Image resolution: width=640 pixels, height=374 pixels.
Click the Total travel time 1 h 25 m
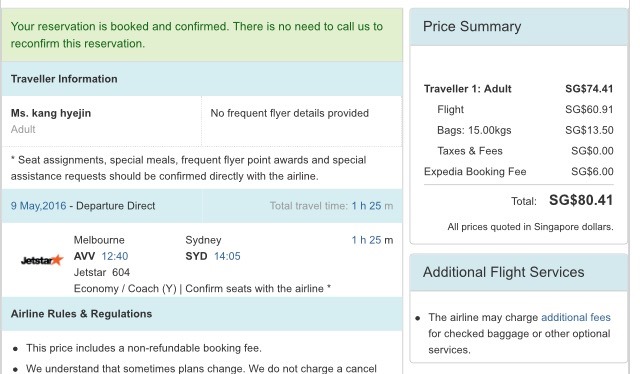331,206
